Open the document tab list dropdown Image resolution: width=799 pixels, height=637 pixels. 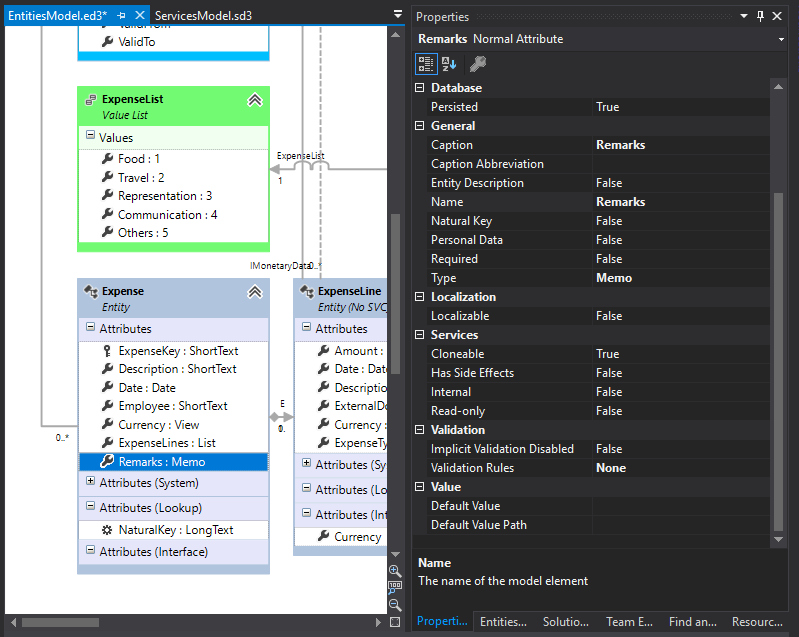pyautogui.click(x=398, y=14)
